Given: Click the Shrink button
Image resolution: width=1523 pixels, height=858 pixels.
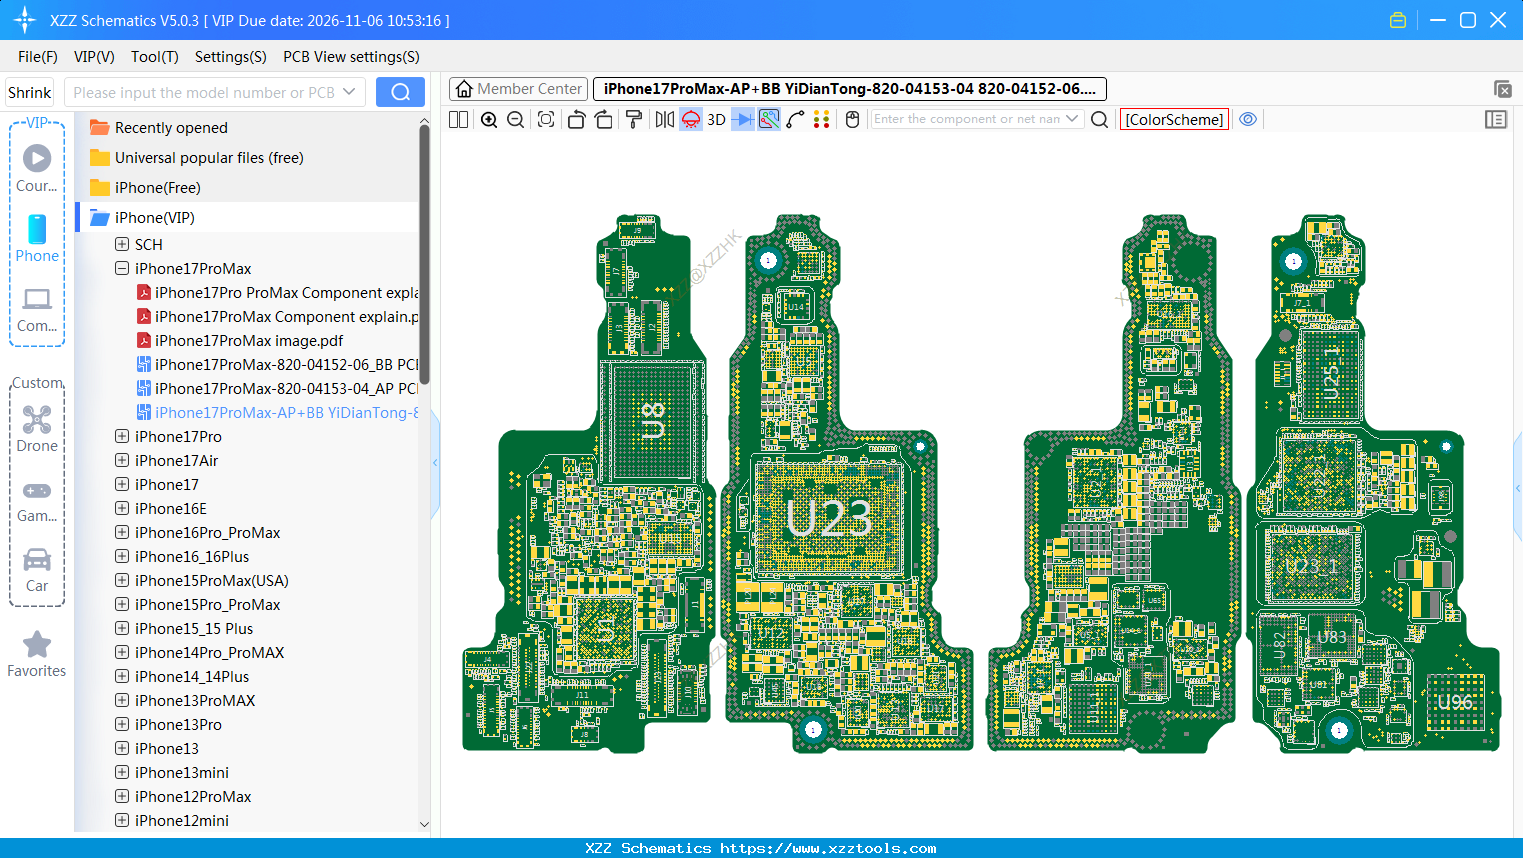Looking at the screenshot, I should pyautogui.click(x=29, y=92).
